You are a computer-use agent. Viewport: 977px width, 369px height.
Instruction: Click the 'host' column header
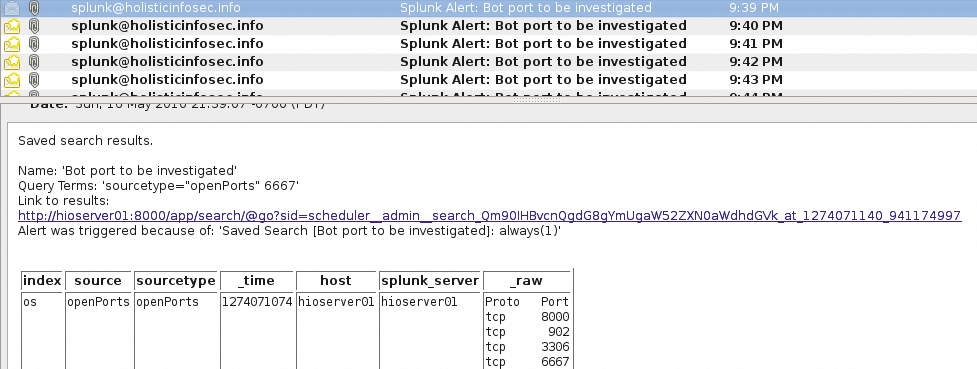click(336, 281)
